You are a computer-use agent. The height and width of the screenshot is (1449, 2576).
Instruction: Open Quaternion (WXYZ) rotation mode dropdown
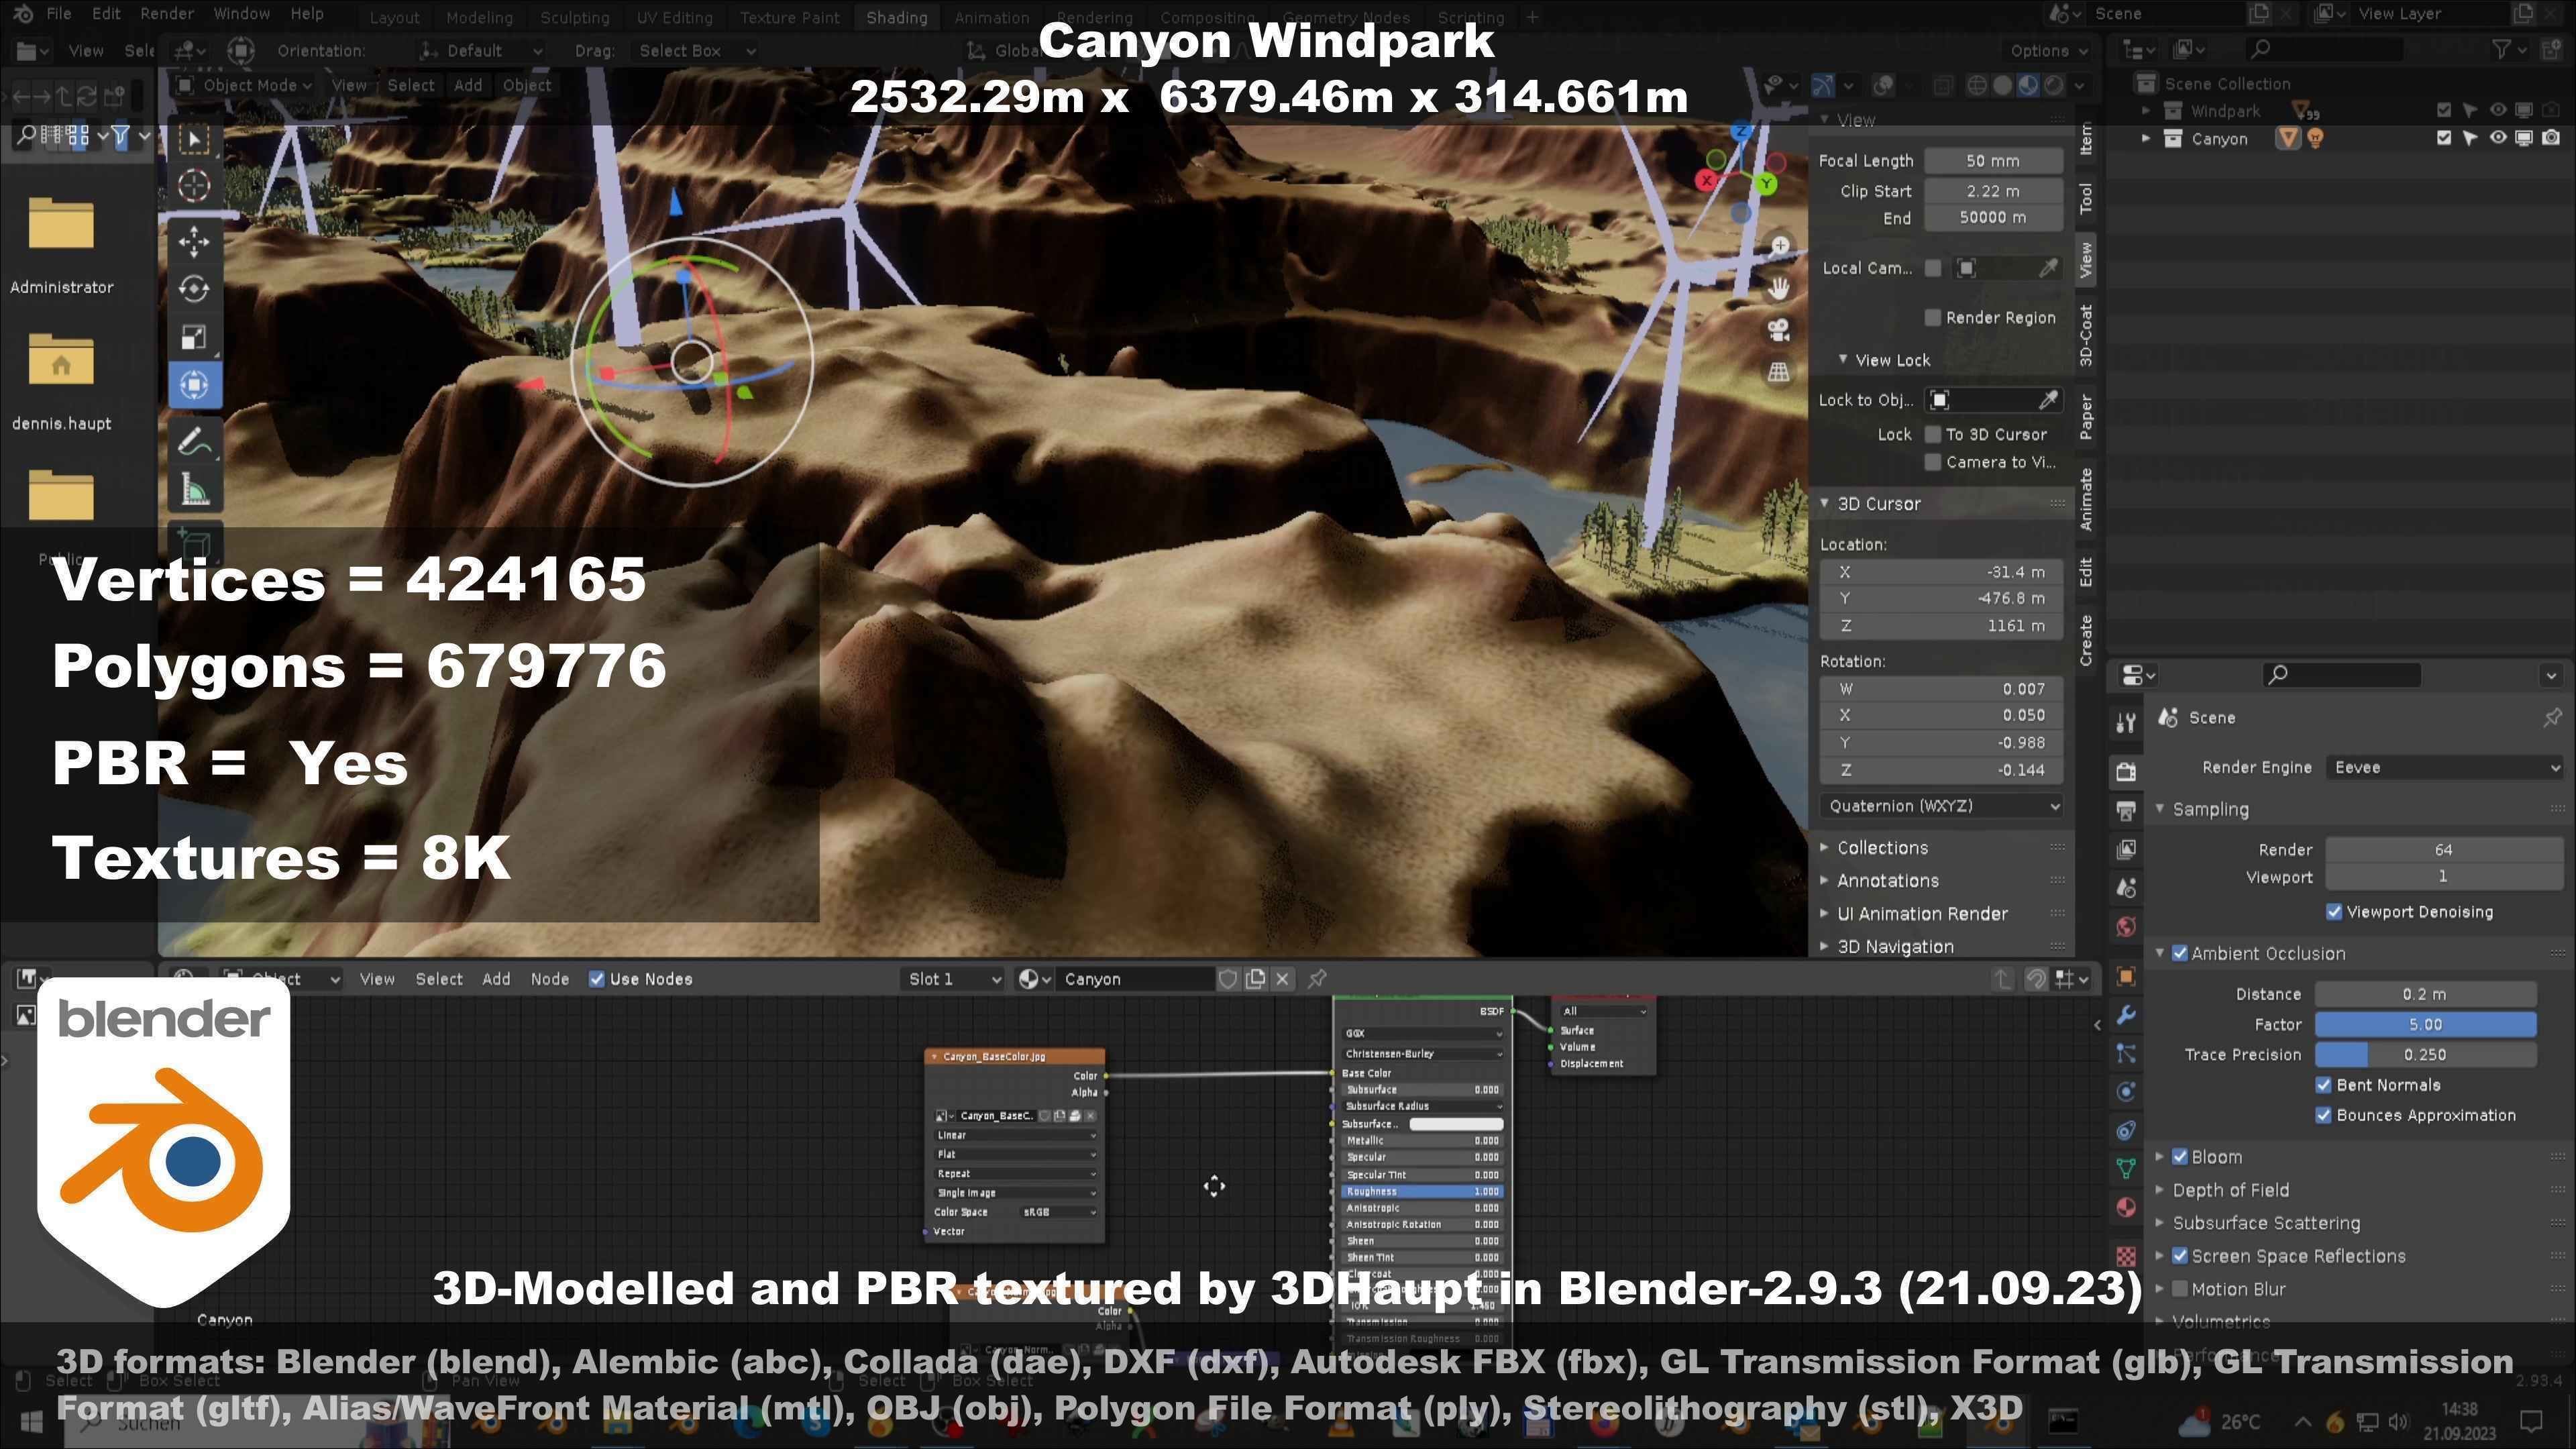coord(1940,806)
